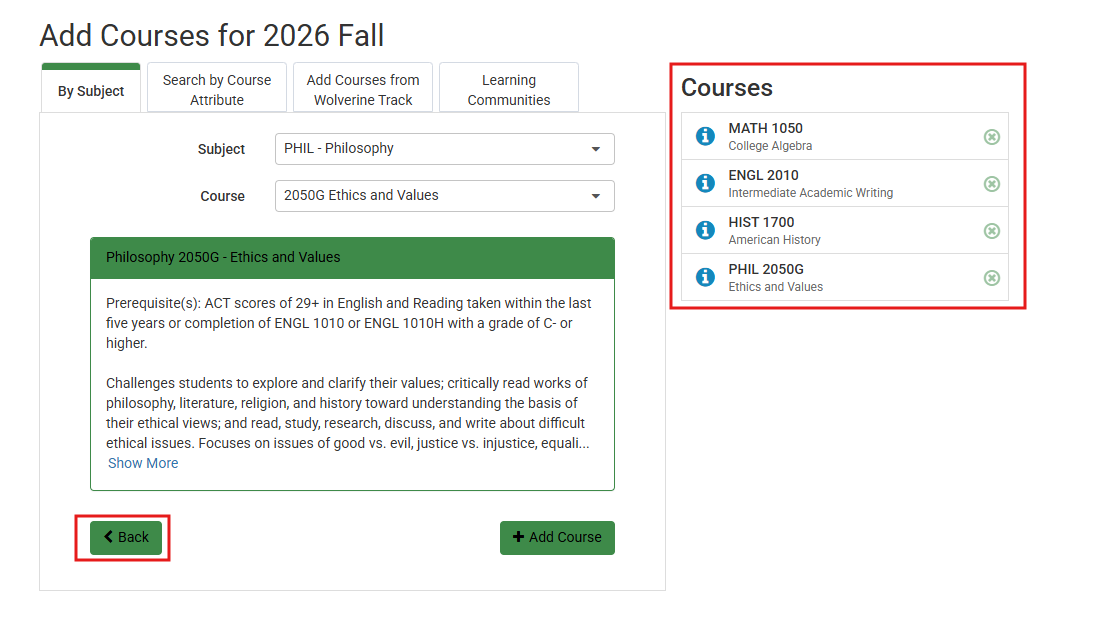The height and width of the screenshot is (623, 1096).
Task: Open info for HIST 1700 course
Action: click(x=705, y=229)
